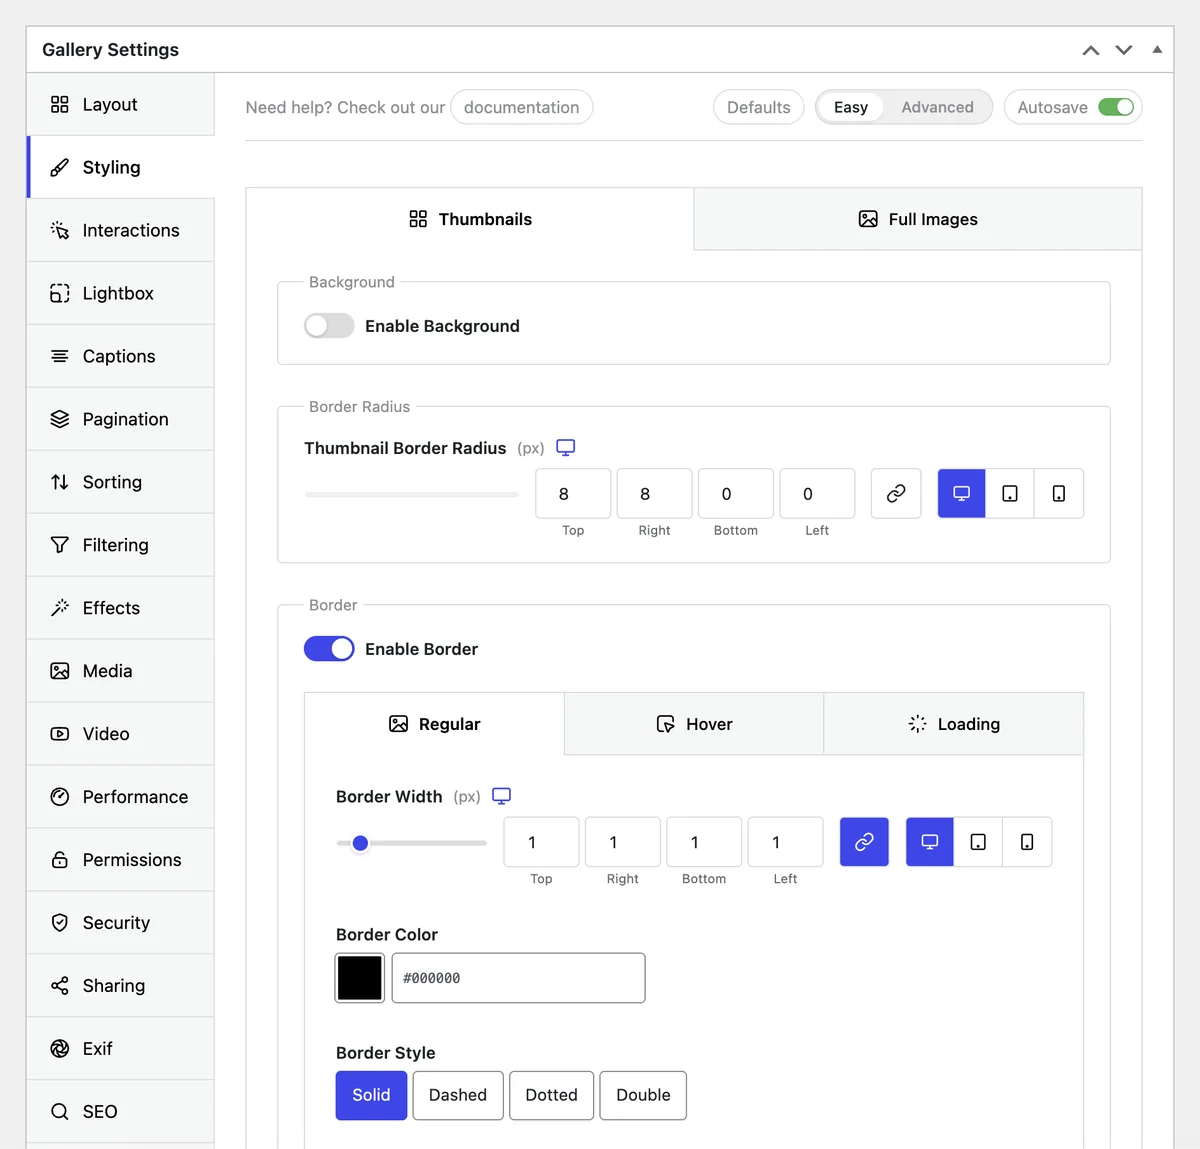The height and width of the screenshot is (1149, 1200).
Task: Open the Loading border state tab
Action: click(953, 724)
